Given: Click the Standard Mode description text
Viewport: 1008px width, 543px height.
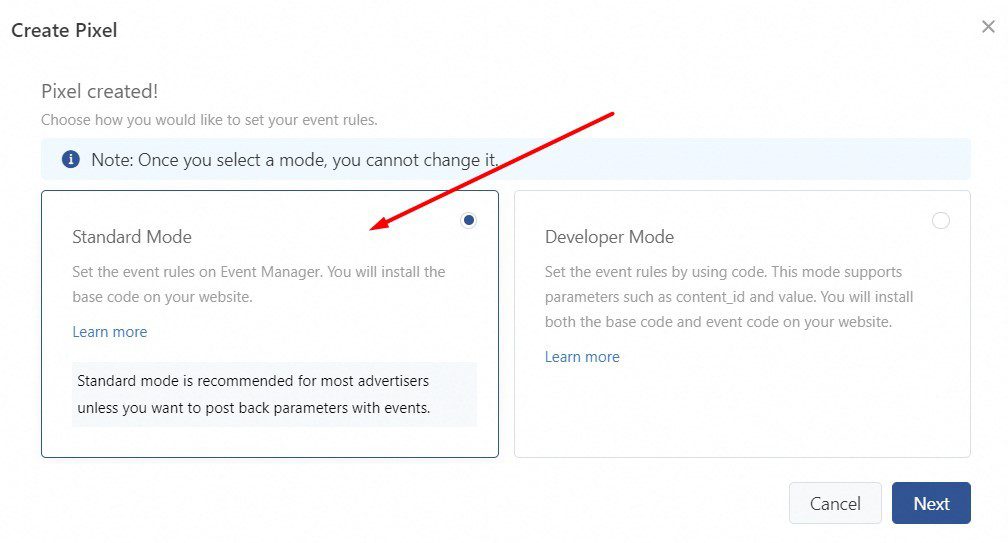Looking at the screenshot, I should tap(258, 284).
